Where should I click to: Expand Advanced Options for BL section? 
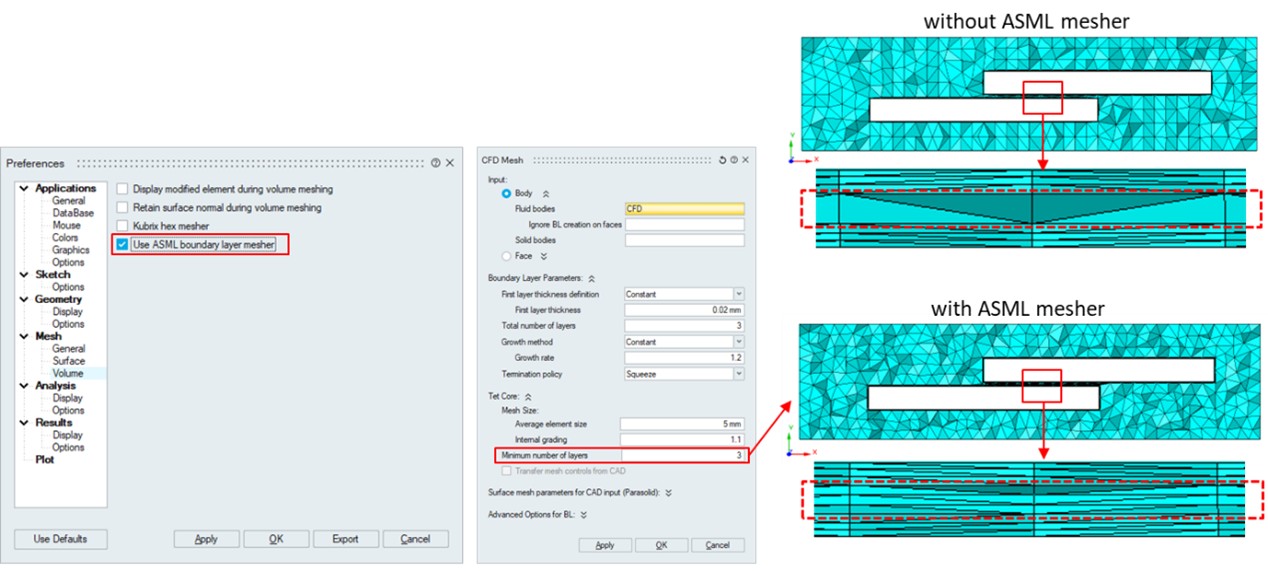pyautogui.click(x=583, y=514)
